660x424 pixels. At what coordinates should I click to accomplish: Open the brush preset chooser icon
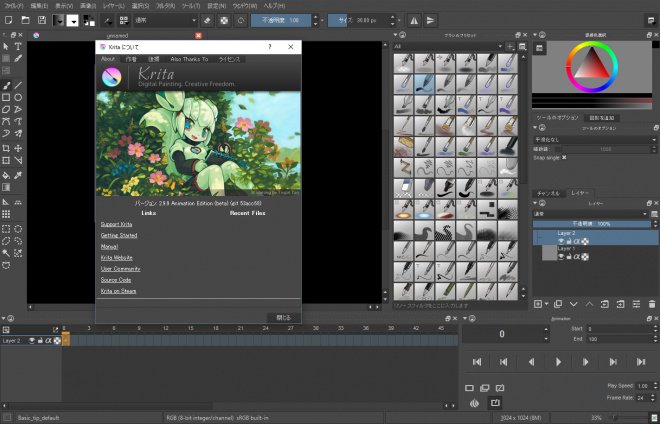124,21
